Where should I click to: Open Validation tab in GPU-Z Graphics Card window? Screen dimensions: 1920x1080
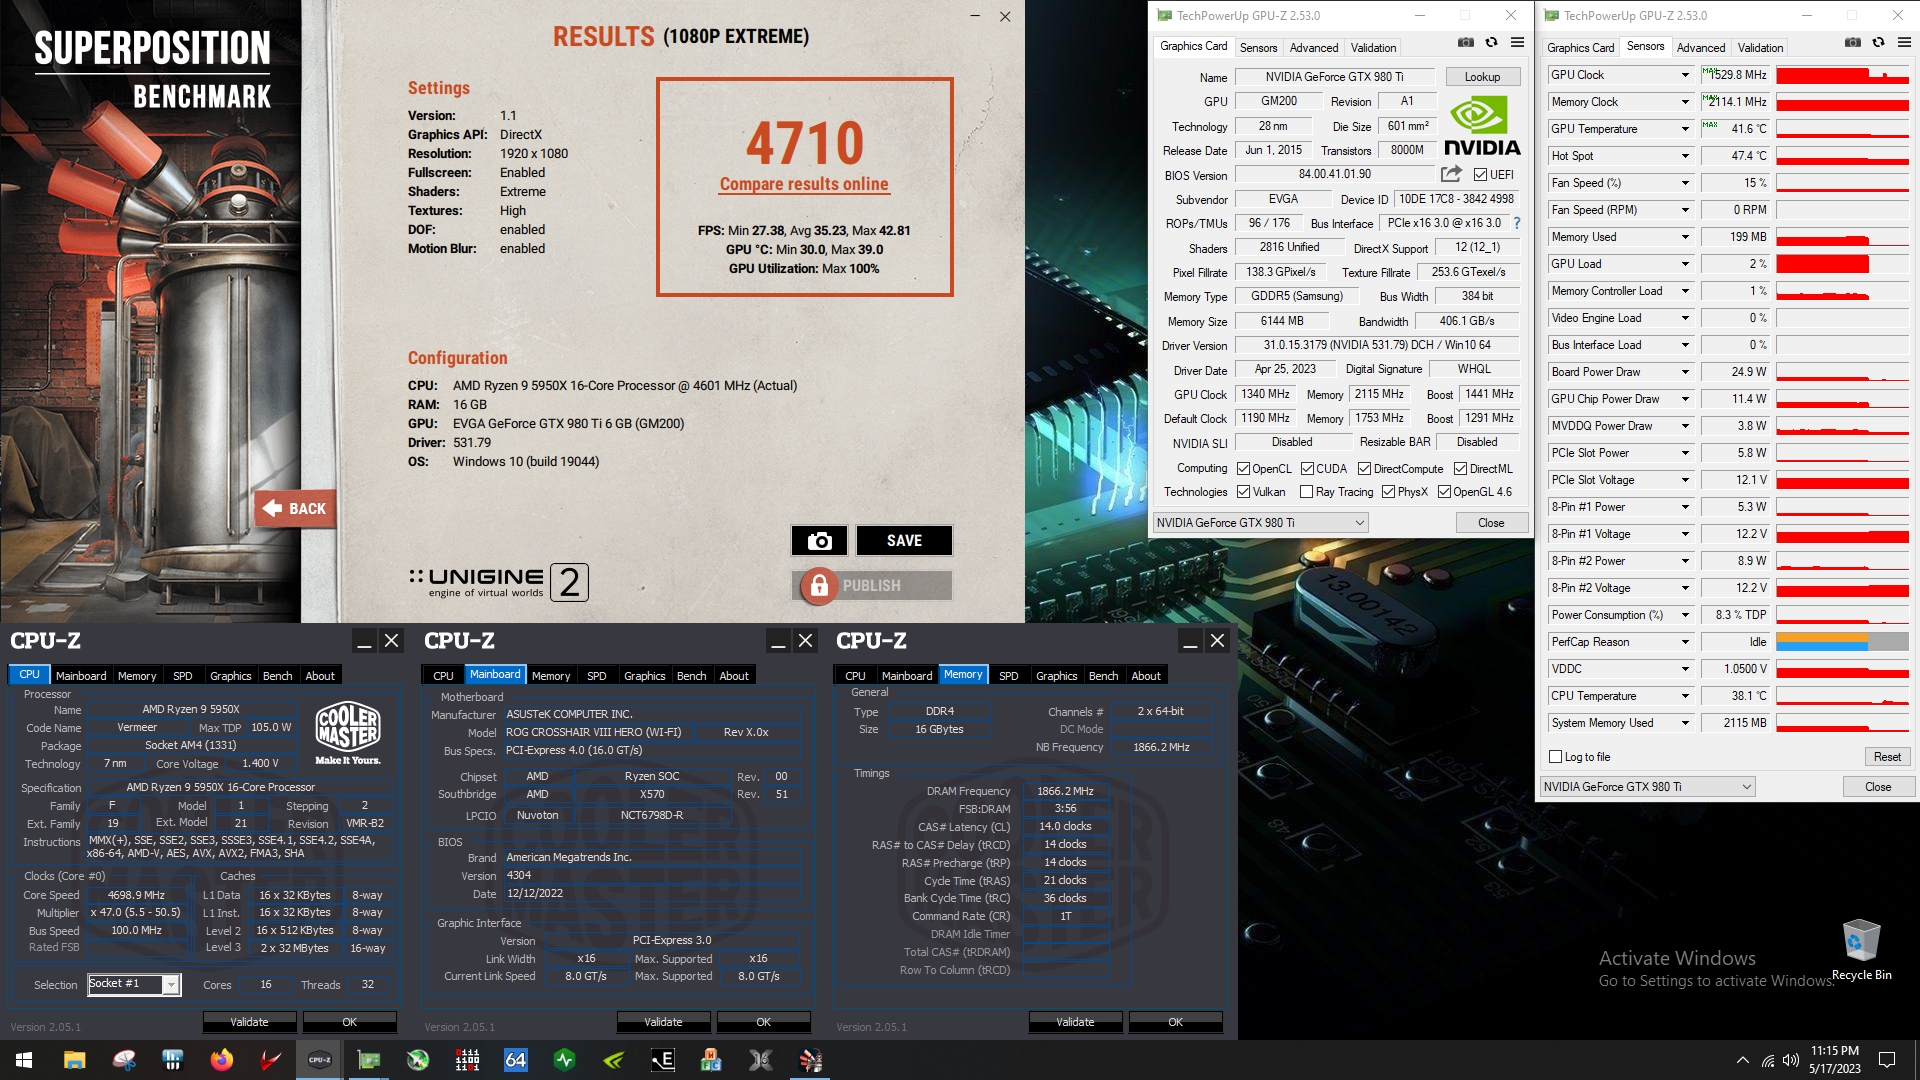click(x=1373, y=48)
